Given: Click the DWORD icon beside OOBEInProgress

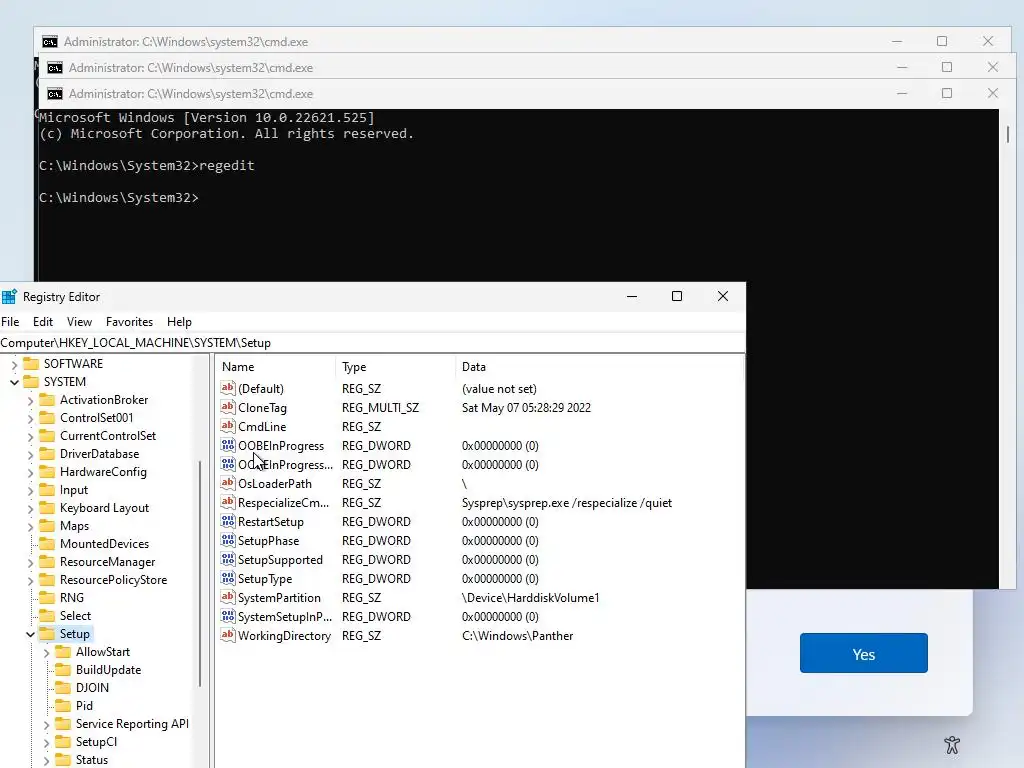Looking at the screenshot, I should [x=228, y=445].
